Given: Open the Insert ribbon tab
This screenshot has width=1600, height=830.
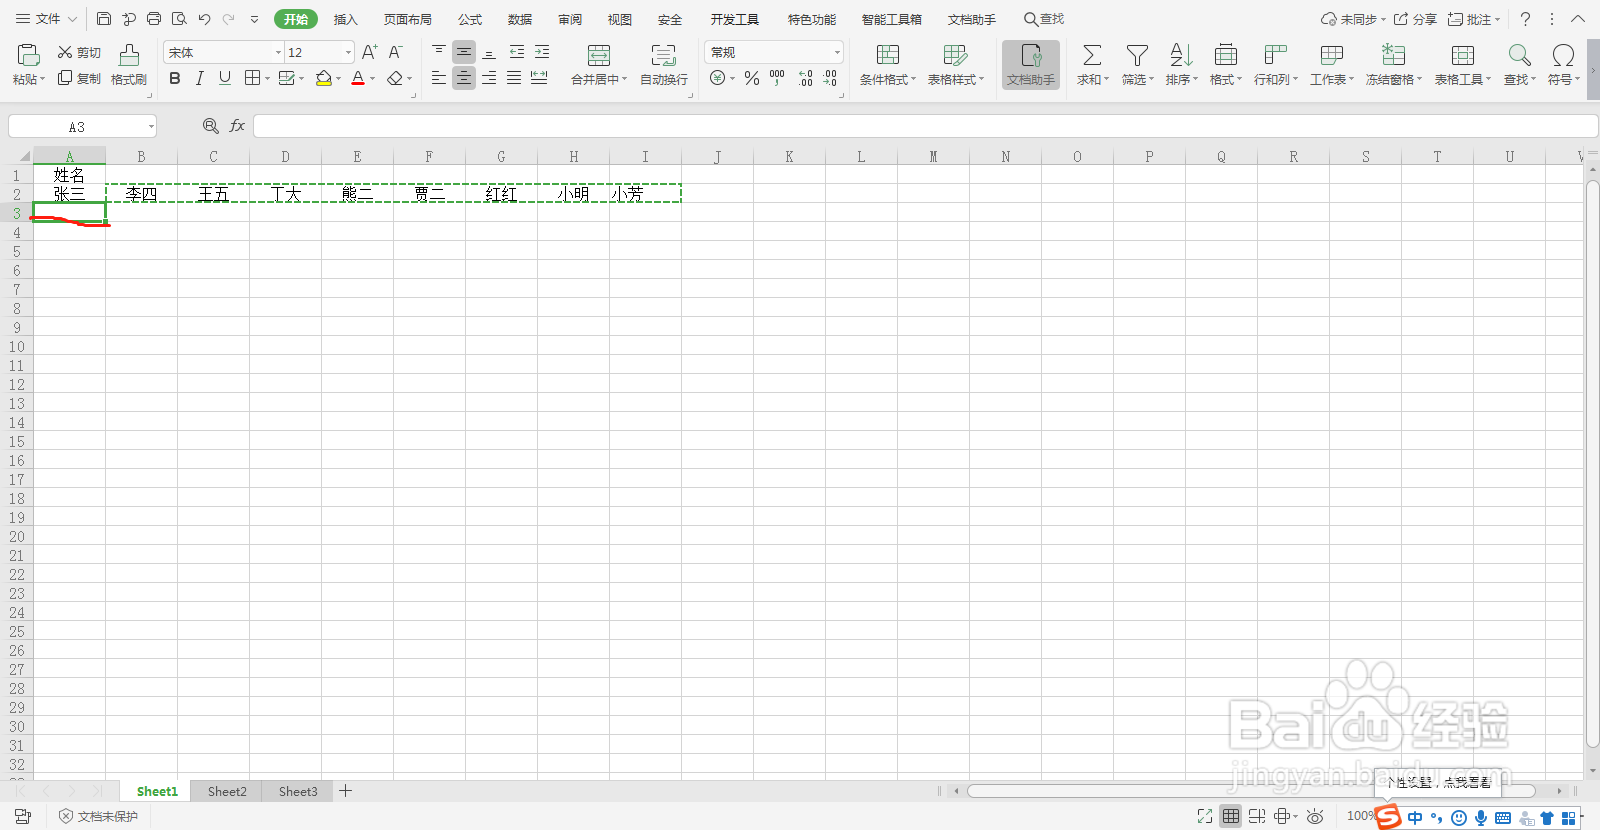Looking at the screenshot, I should tap(345, 19).
